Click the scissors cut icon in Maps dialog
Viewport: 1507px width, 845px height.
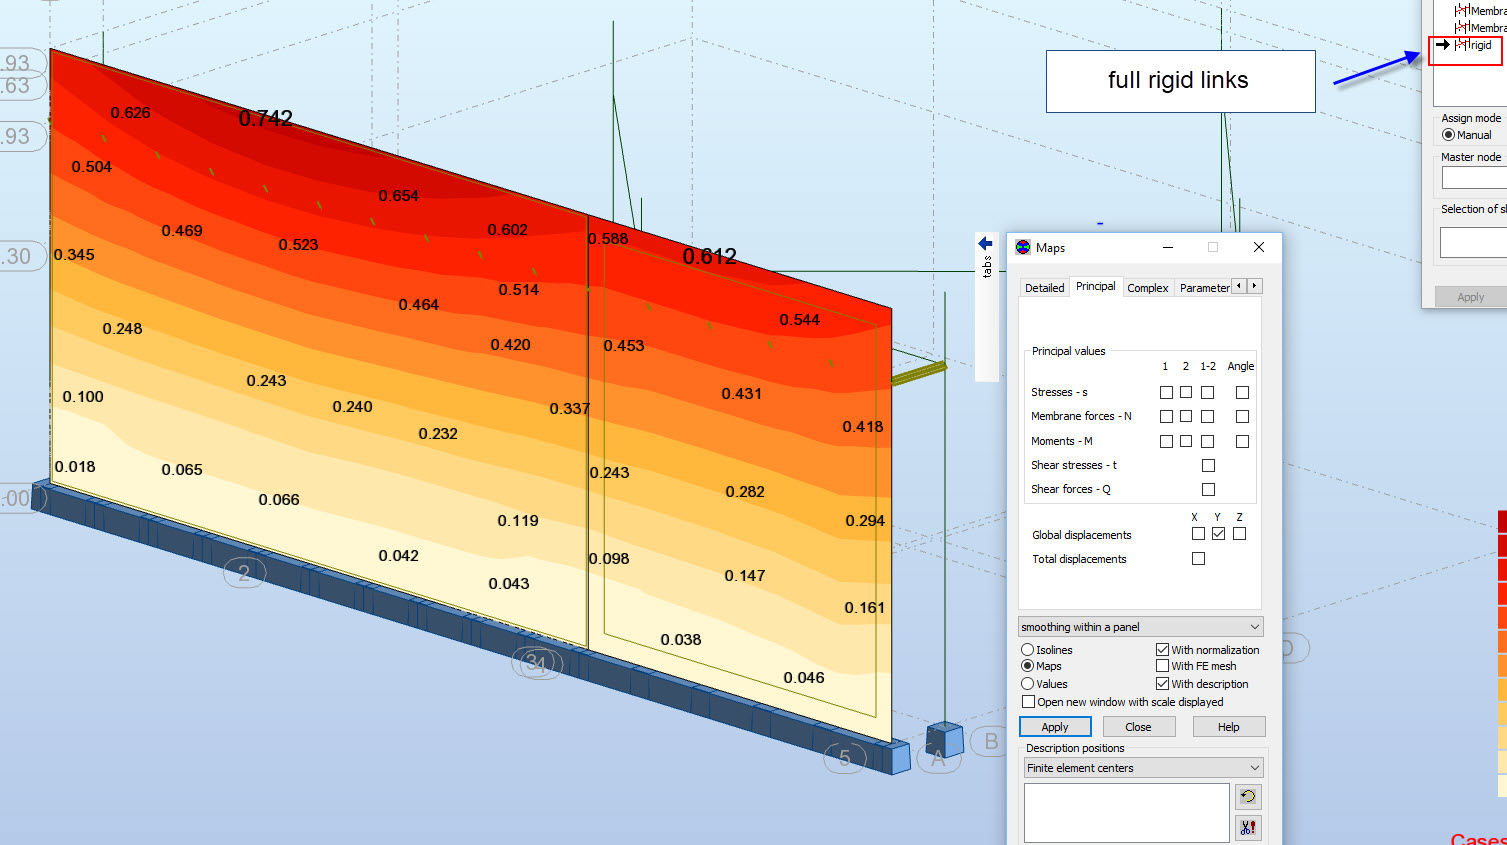[x=1247, y=827]
